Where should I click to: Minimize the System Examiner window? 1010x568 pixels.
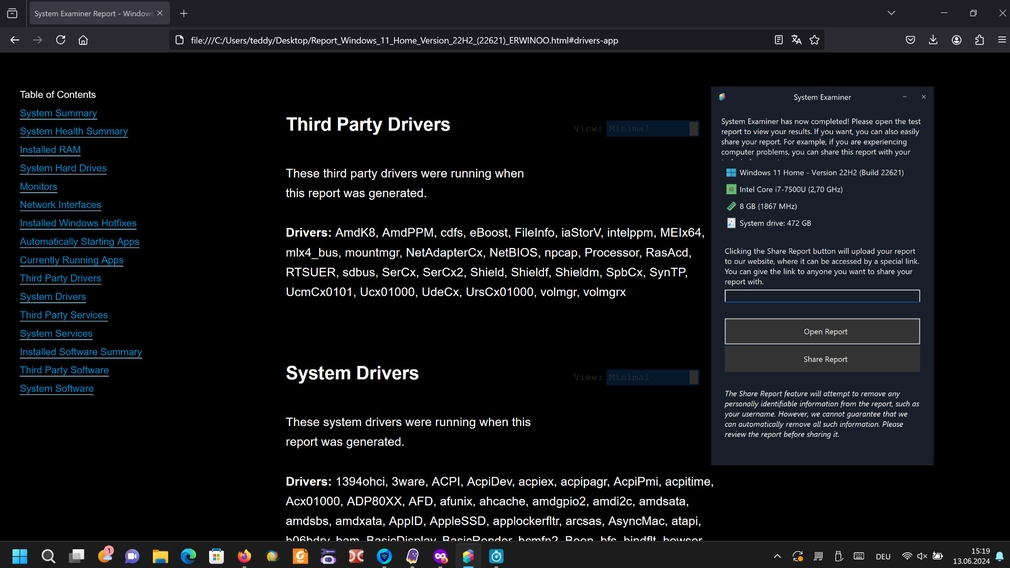click(904, 97)
